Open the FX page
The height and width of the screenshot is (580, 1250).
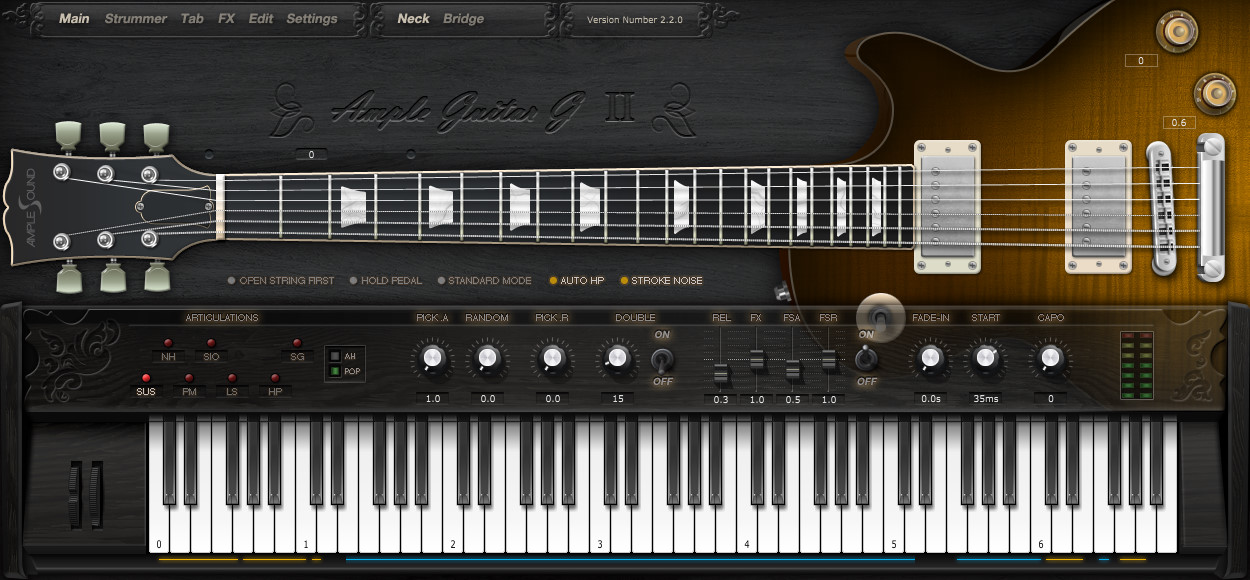(x=226, y=18)
